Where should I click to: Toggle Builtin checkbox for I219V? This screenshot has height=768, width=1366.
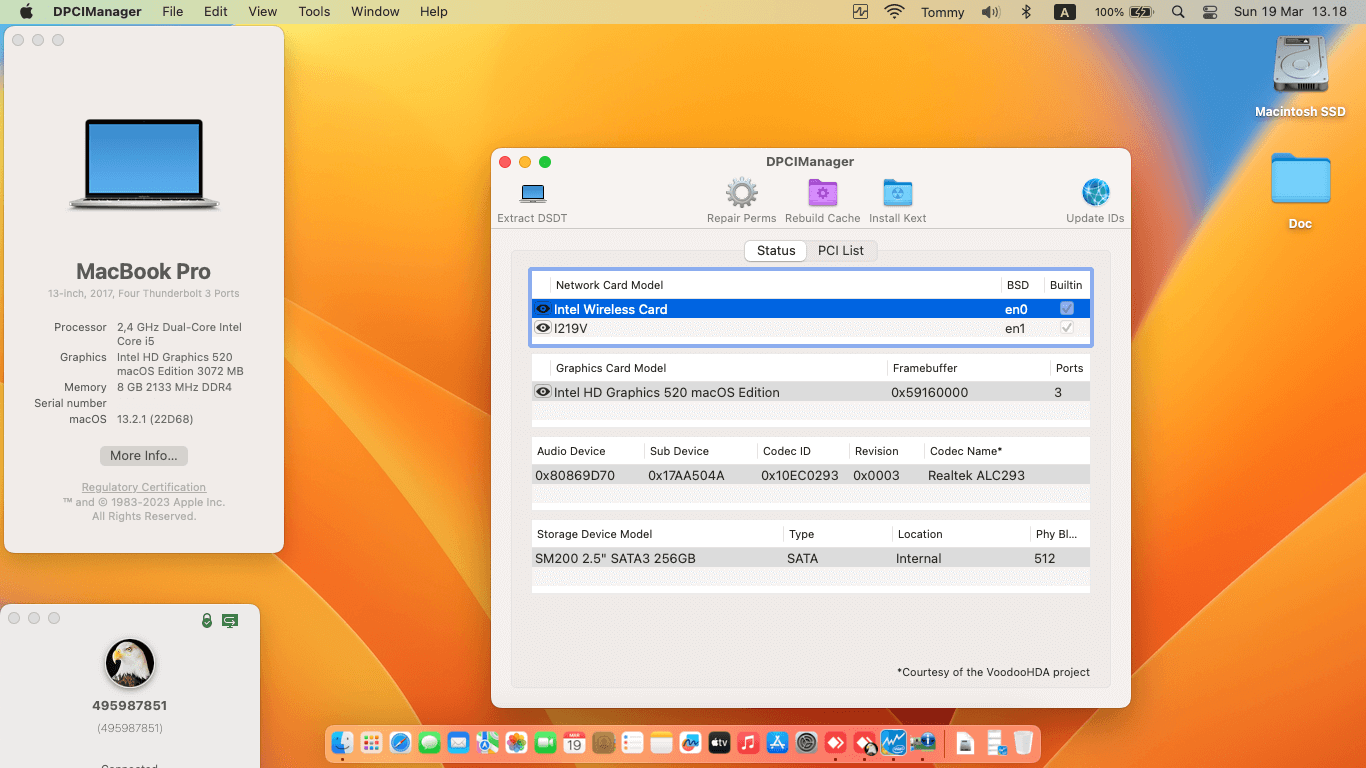pos(1067,328)
